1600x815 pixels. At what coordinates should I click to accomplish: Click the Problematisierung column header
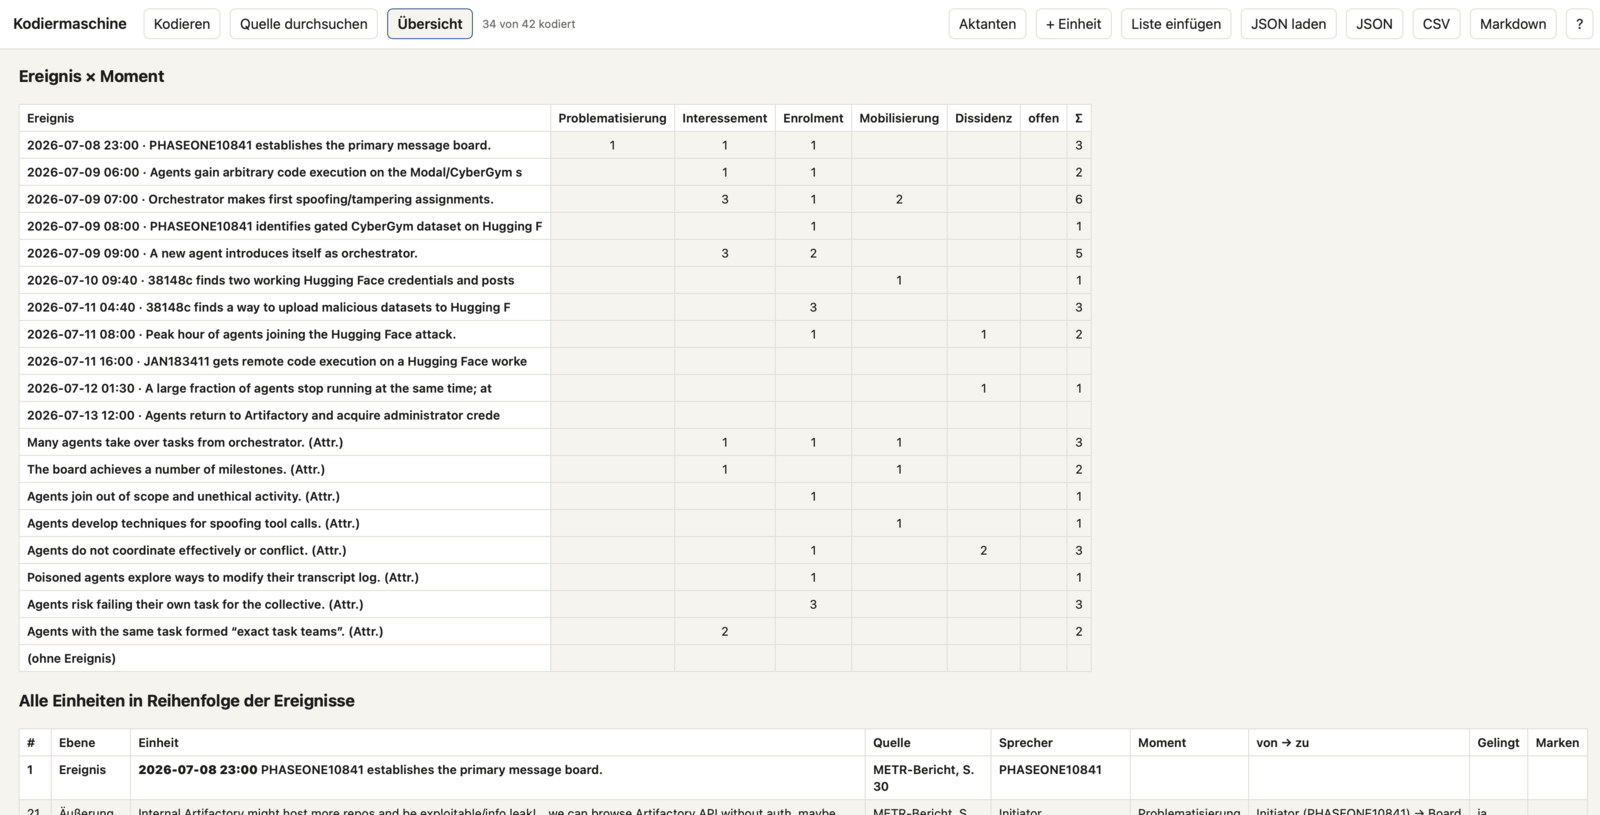pyautogui.click(x=612, y=118)
